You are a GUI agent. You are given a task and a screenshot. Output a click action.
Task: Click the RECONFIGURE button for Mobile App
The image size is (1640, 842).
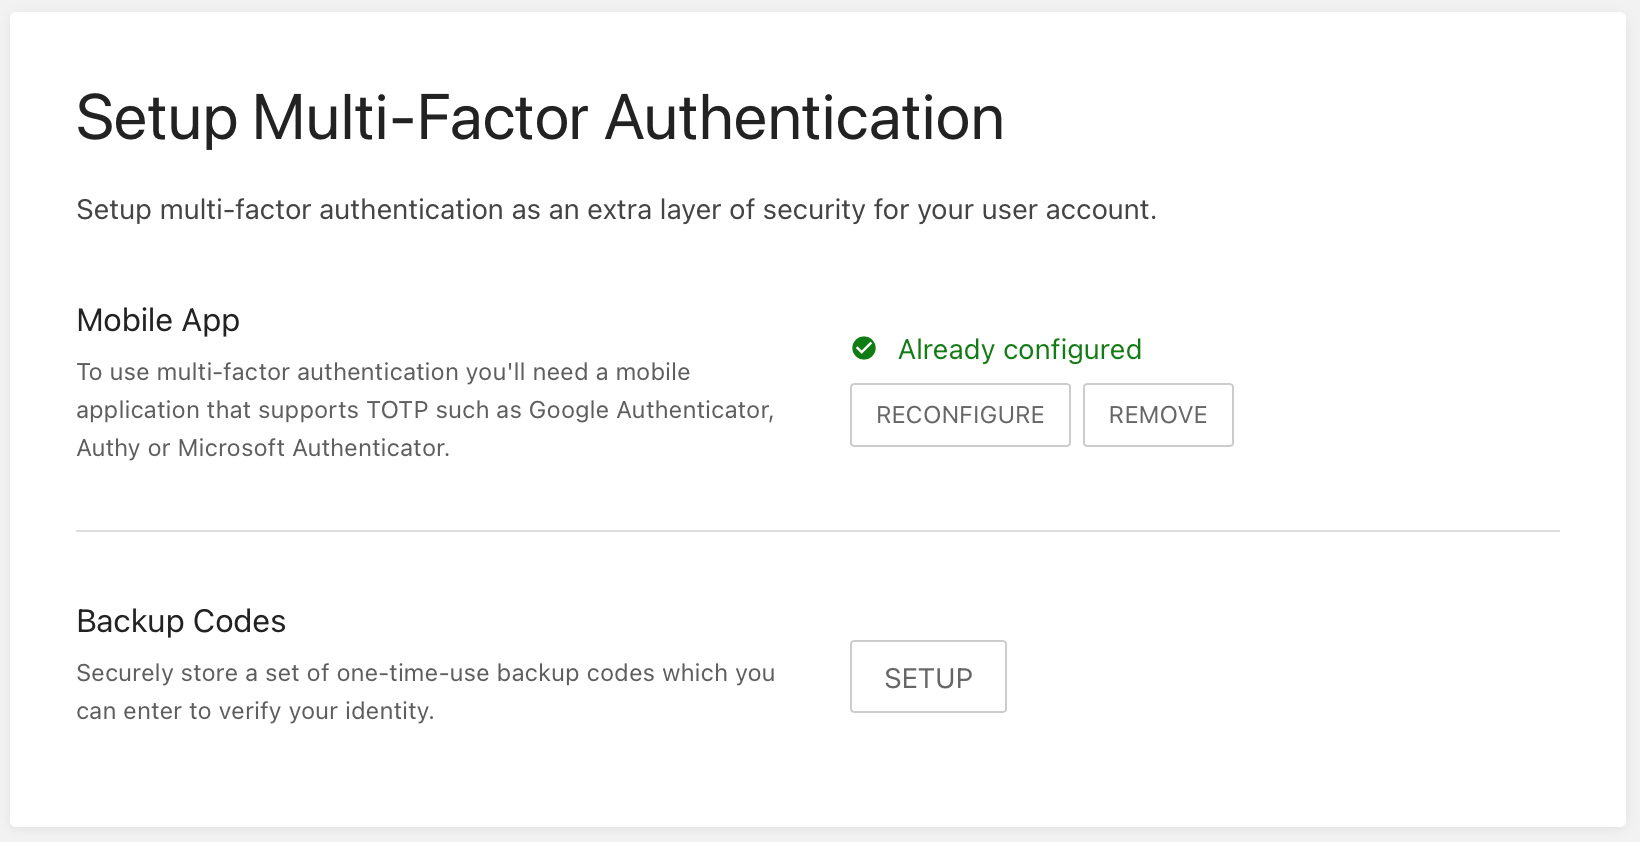[960, 415]
